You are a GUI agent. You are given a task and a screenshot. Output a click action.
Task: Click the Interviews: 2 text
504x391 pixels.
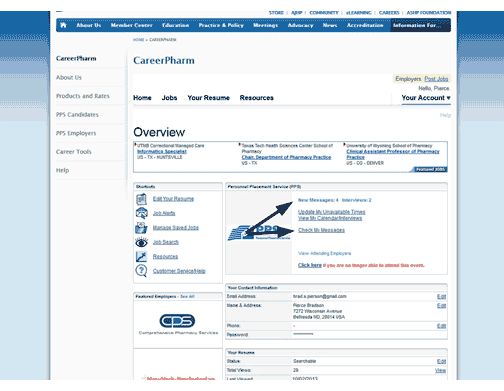point(356,200)
